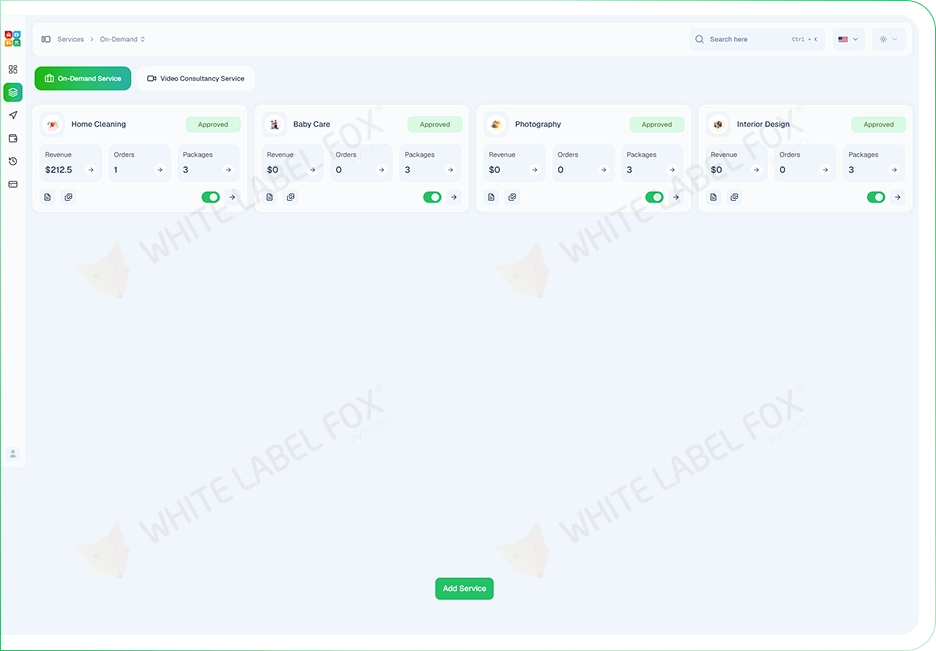The image size is (936, 651).
Task: Click the Interior Design title text
Action: 763,124
